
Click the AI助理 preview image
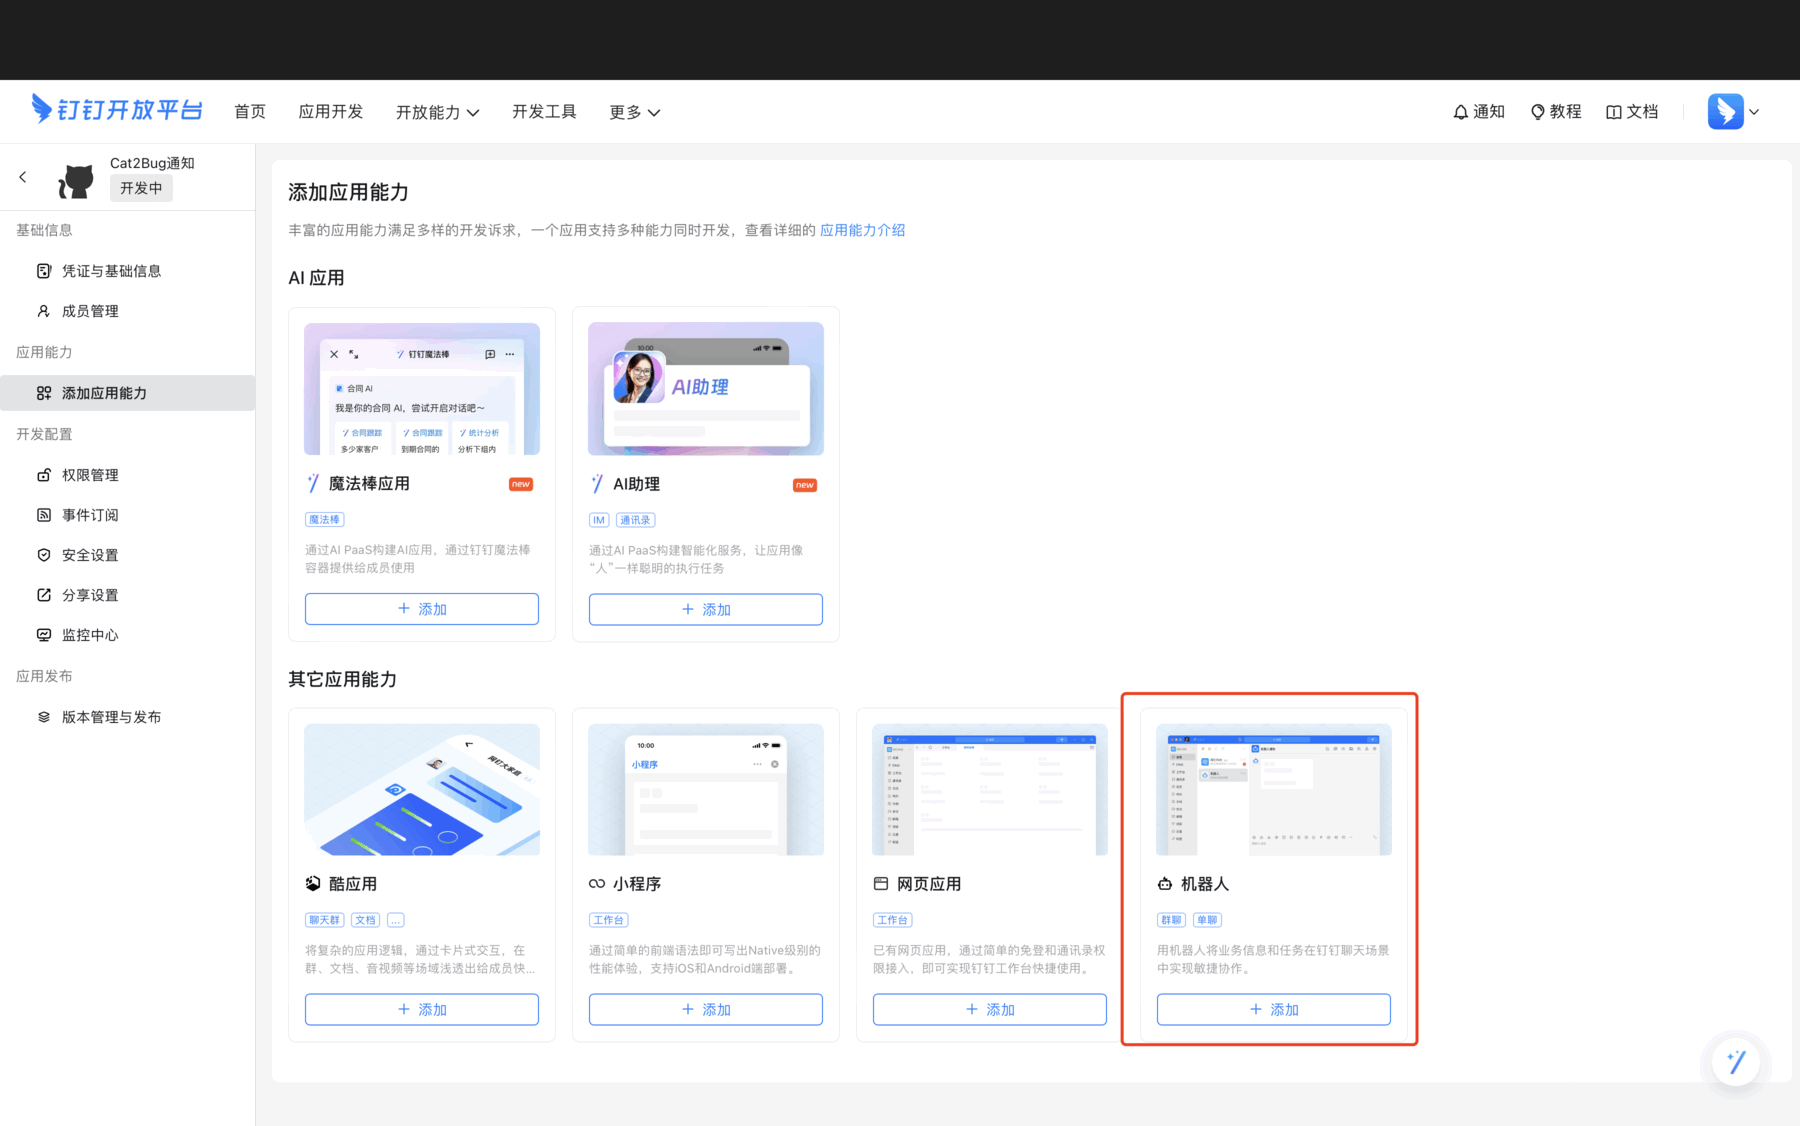point(706,389)
